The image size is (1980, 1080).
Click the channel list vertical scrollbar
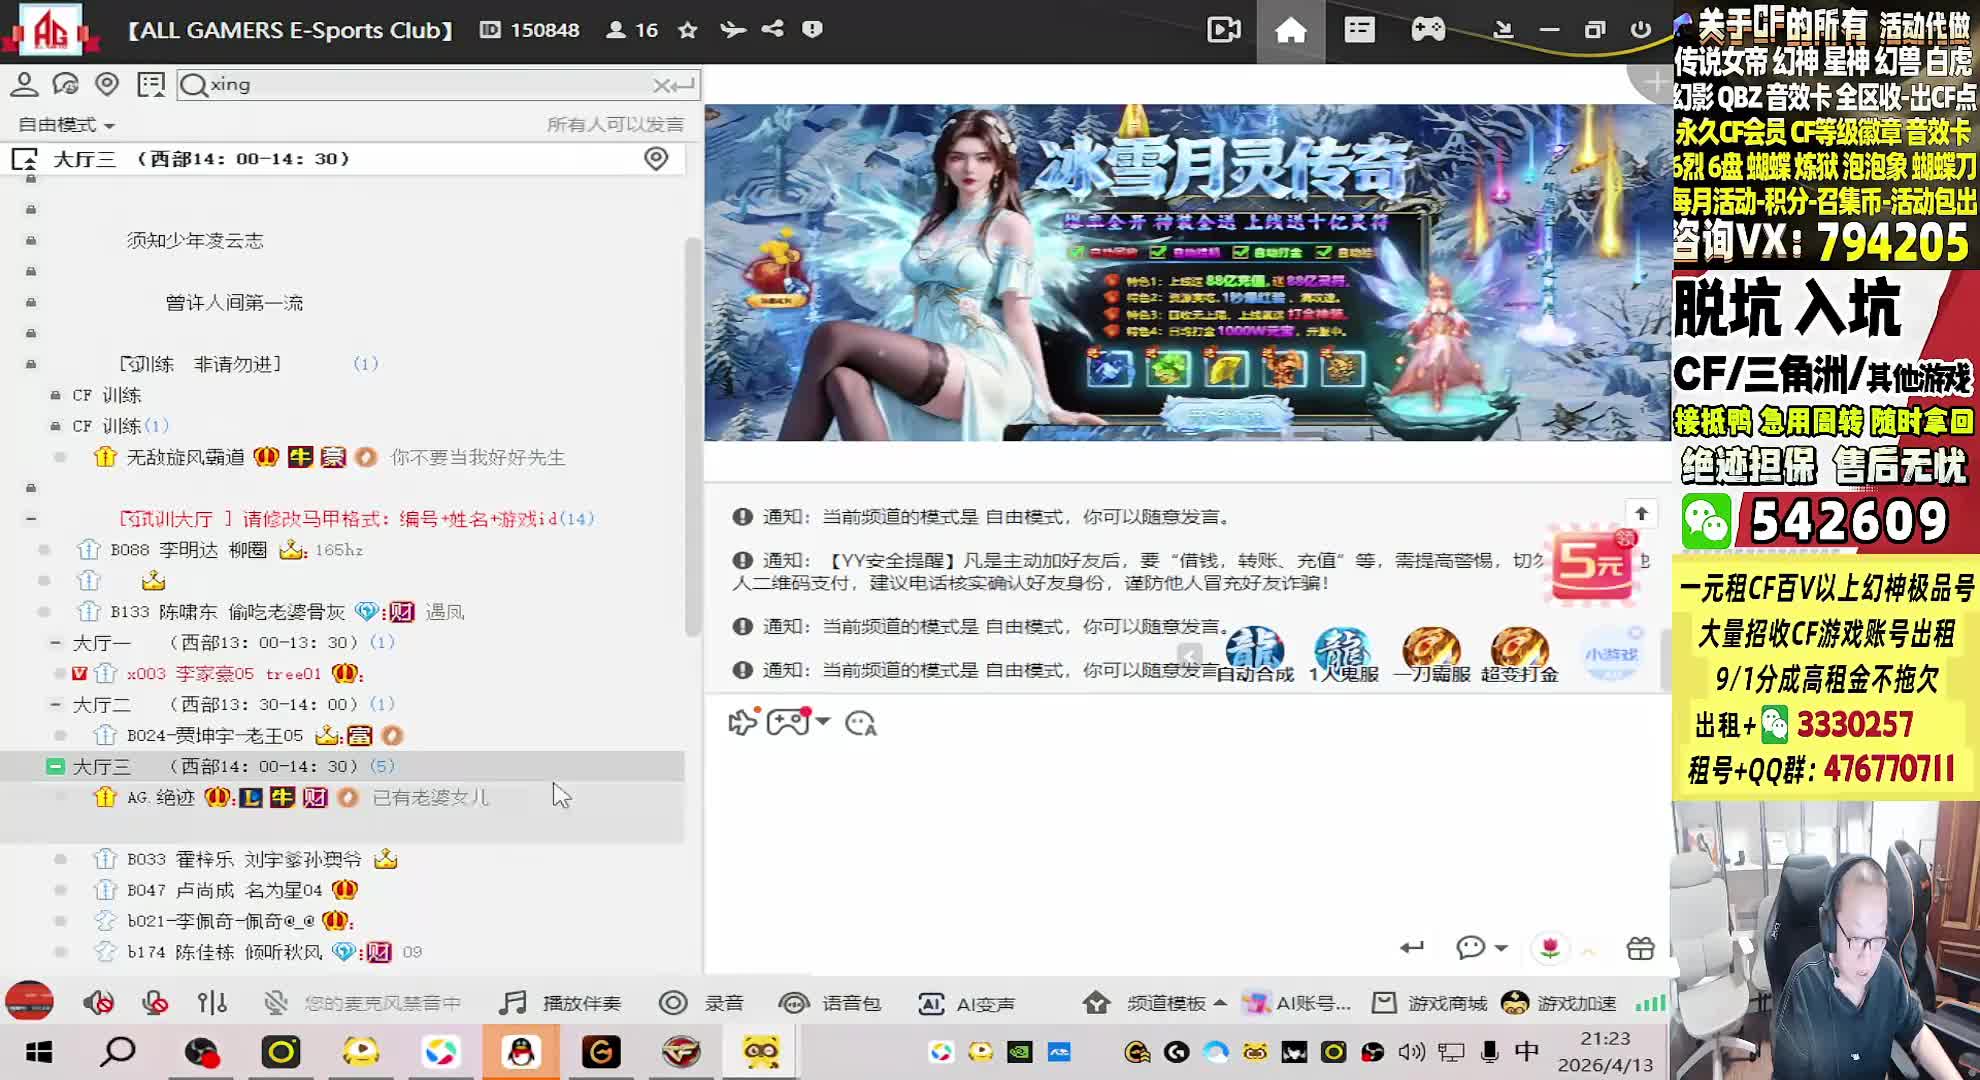tap(692, 436)
